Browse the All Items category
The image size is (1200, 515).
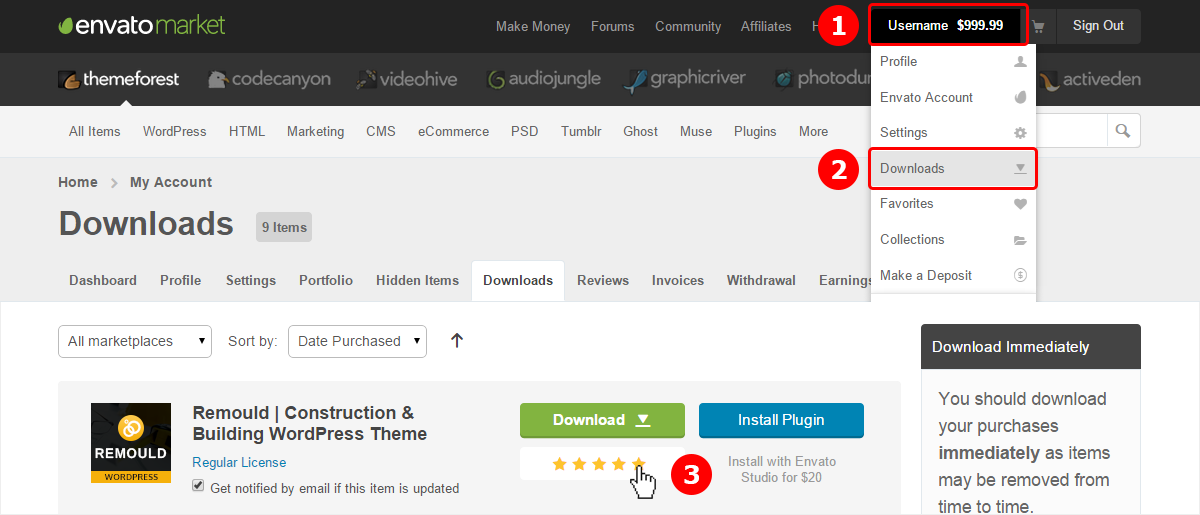point(95,131)
